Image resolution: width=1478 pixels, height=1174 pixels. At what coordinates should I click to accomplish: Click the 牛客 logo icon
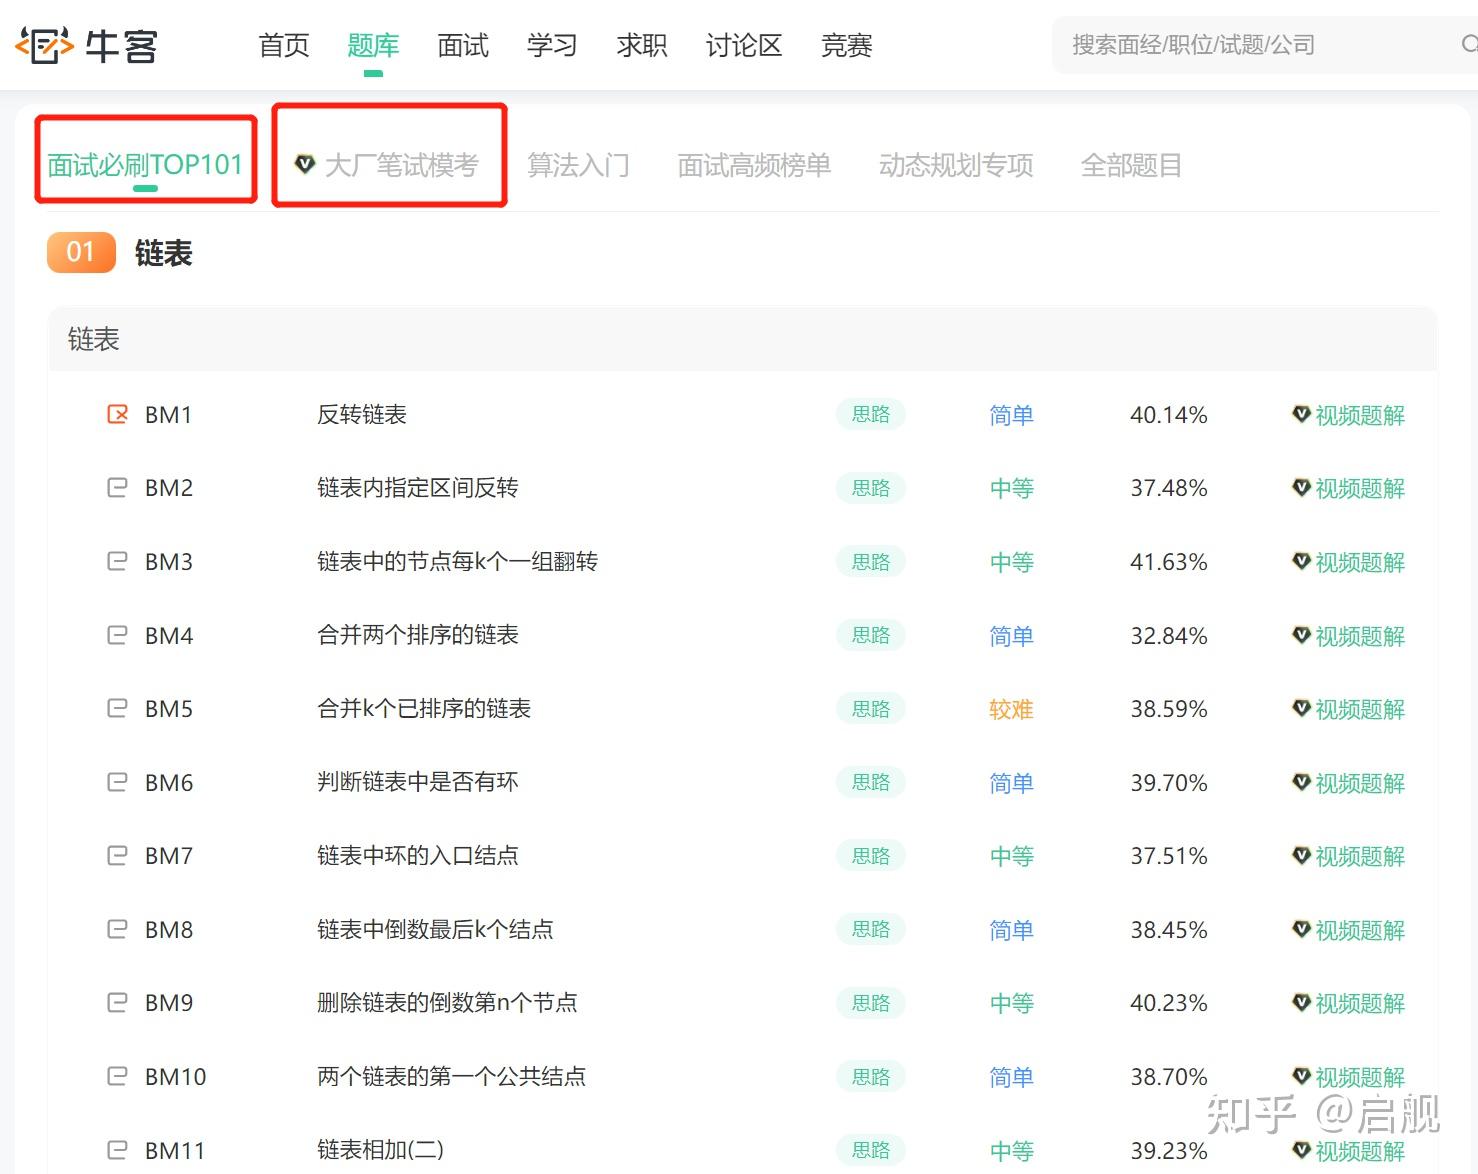pyautogui.click(x=45, y=45)
